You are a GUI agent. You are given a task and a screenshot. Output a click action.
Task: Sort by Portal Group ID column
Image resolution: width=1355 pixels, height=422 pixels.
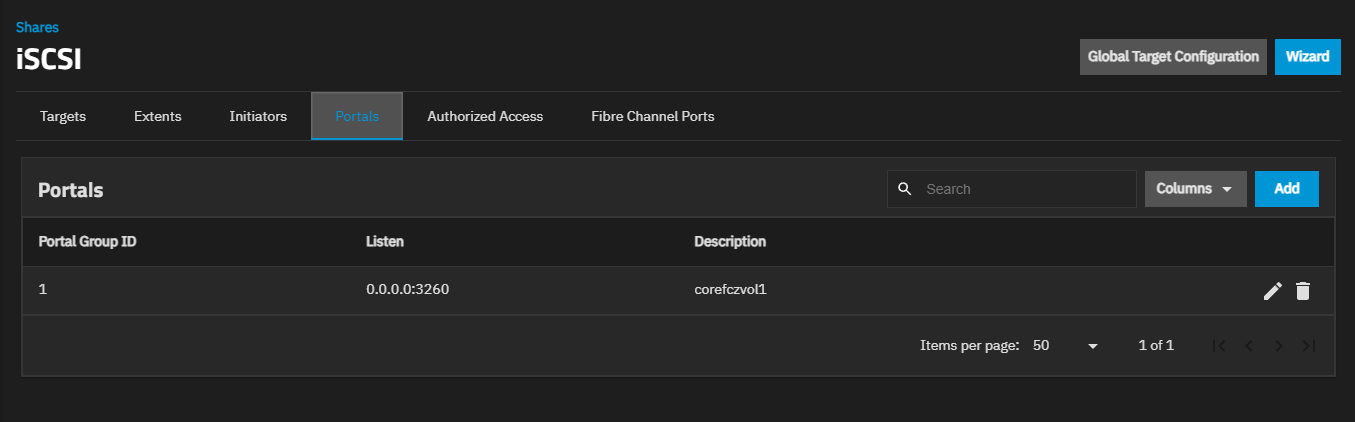[87, 242]
